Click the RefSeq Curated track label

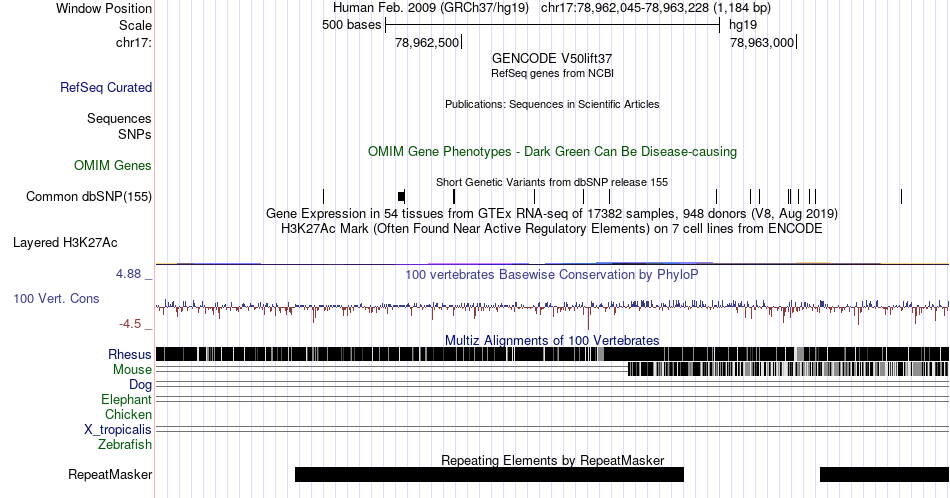click(105, 87)
